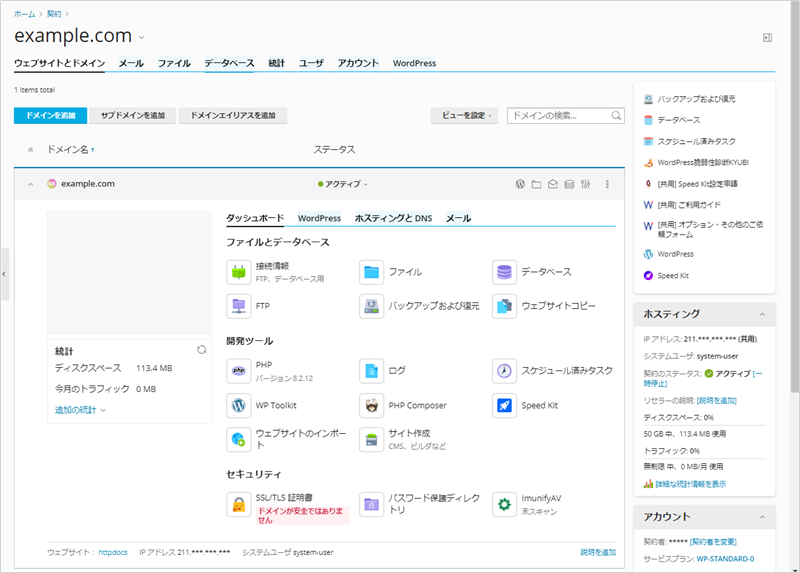Viewport: 800px width, 573px height.
Task: Expand the example.com title dropdown arrow
Action: (x=142, y=38)
